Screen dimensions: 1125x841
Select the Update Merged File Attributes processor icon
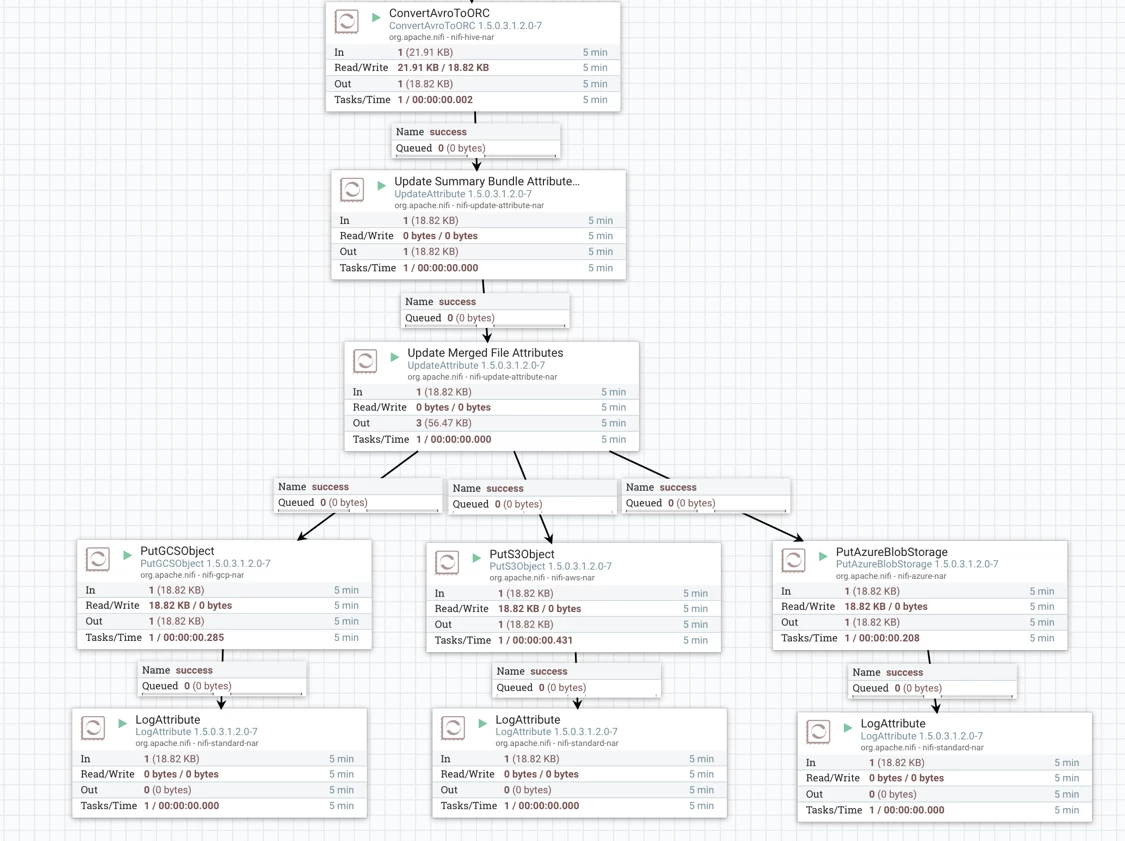(365, 361)
